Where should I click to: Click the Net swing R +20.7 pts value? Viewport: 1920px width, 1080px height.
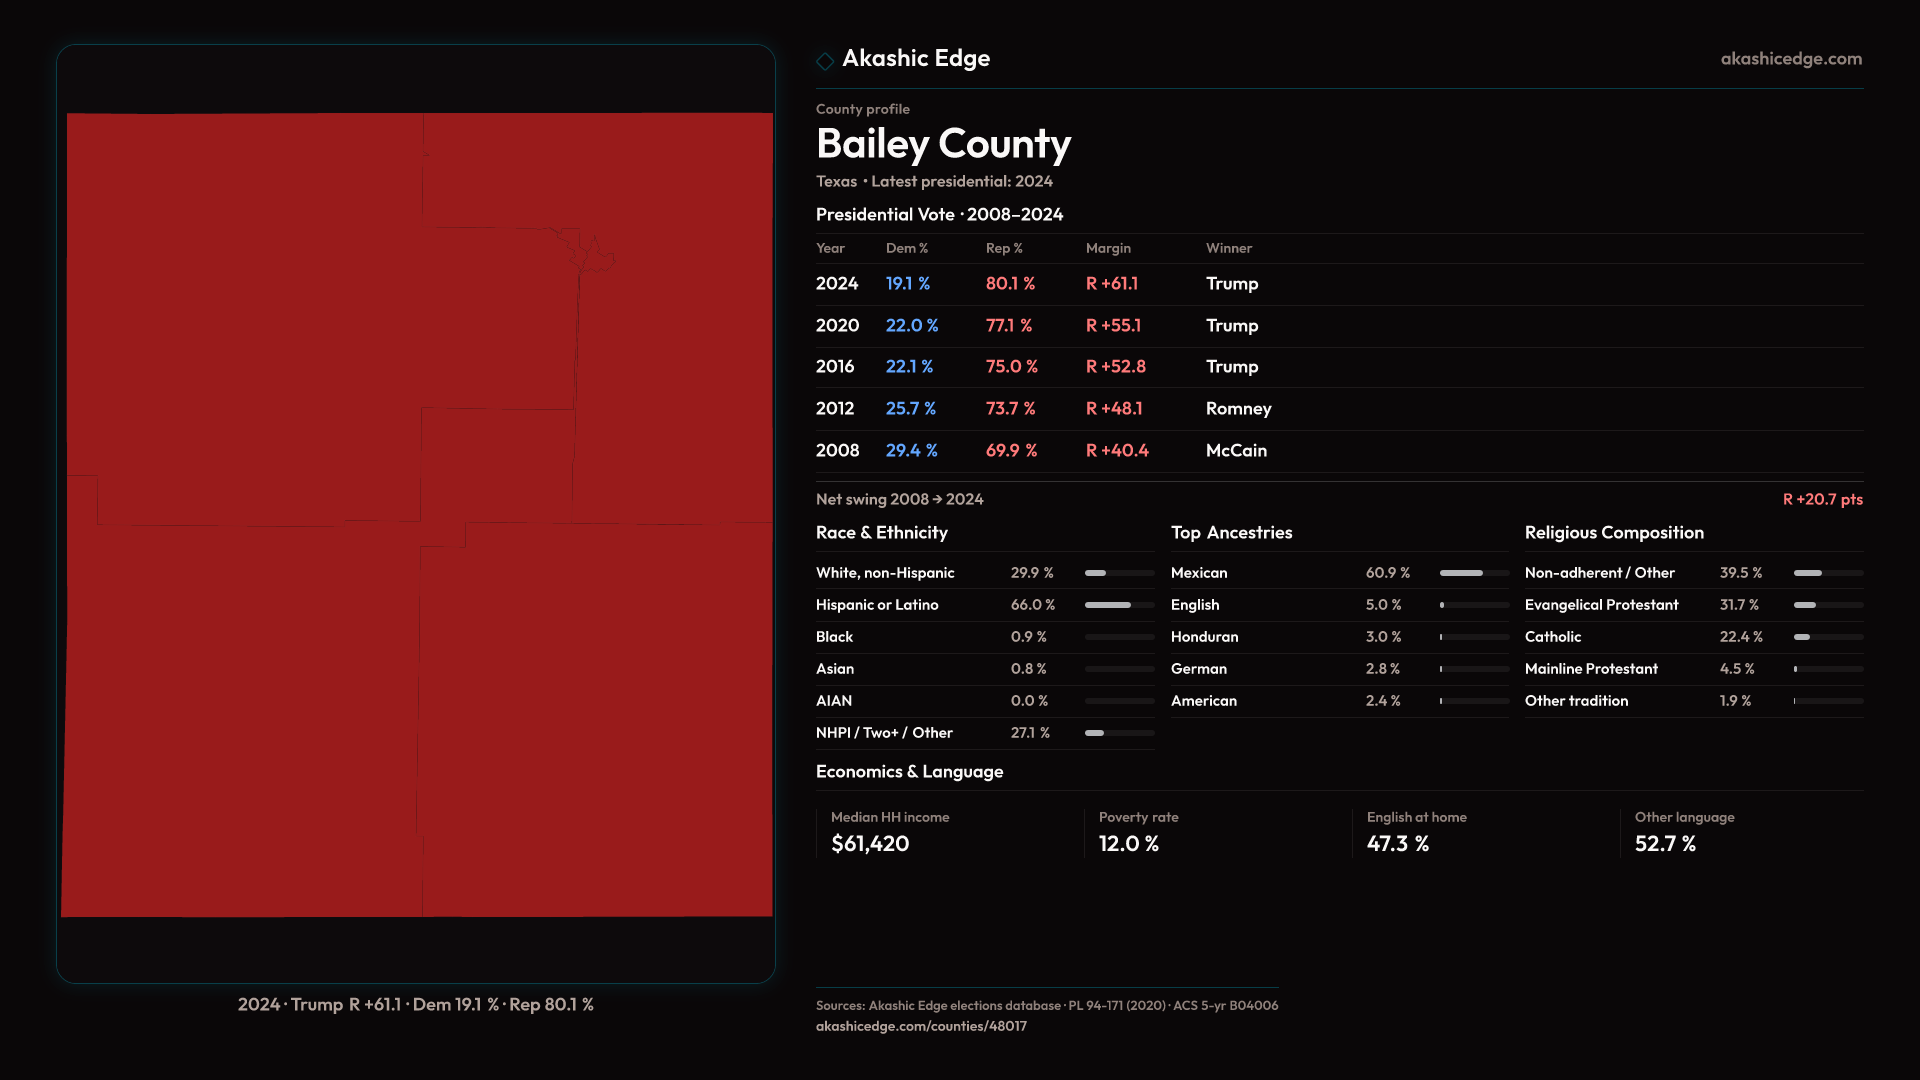point(1821,499)
